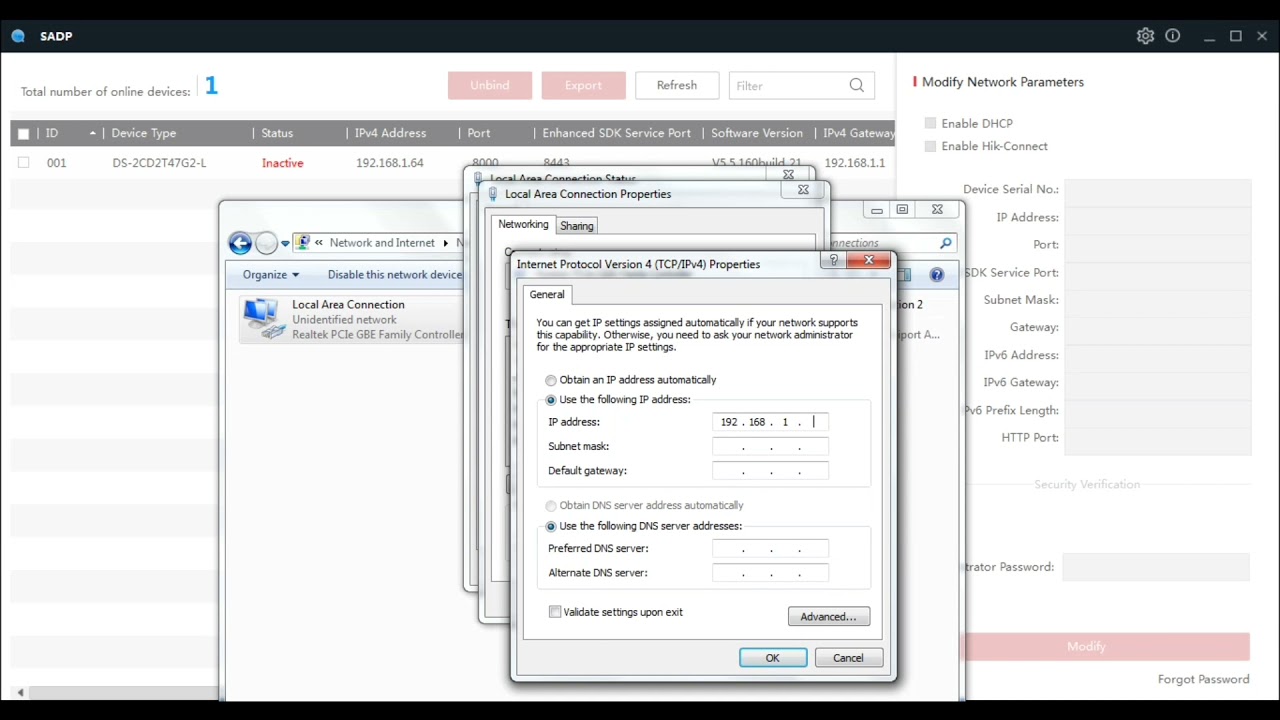
Task: Click the Local Area Connection adapter icon
Action: 262,319
